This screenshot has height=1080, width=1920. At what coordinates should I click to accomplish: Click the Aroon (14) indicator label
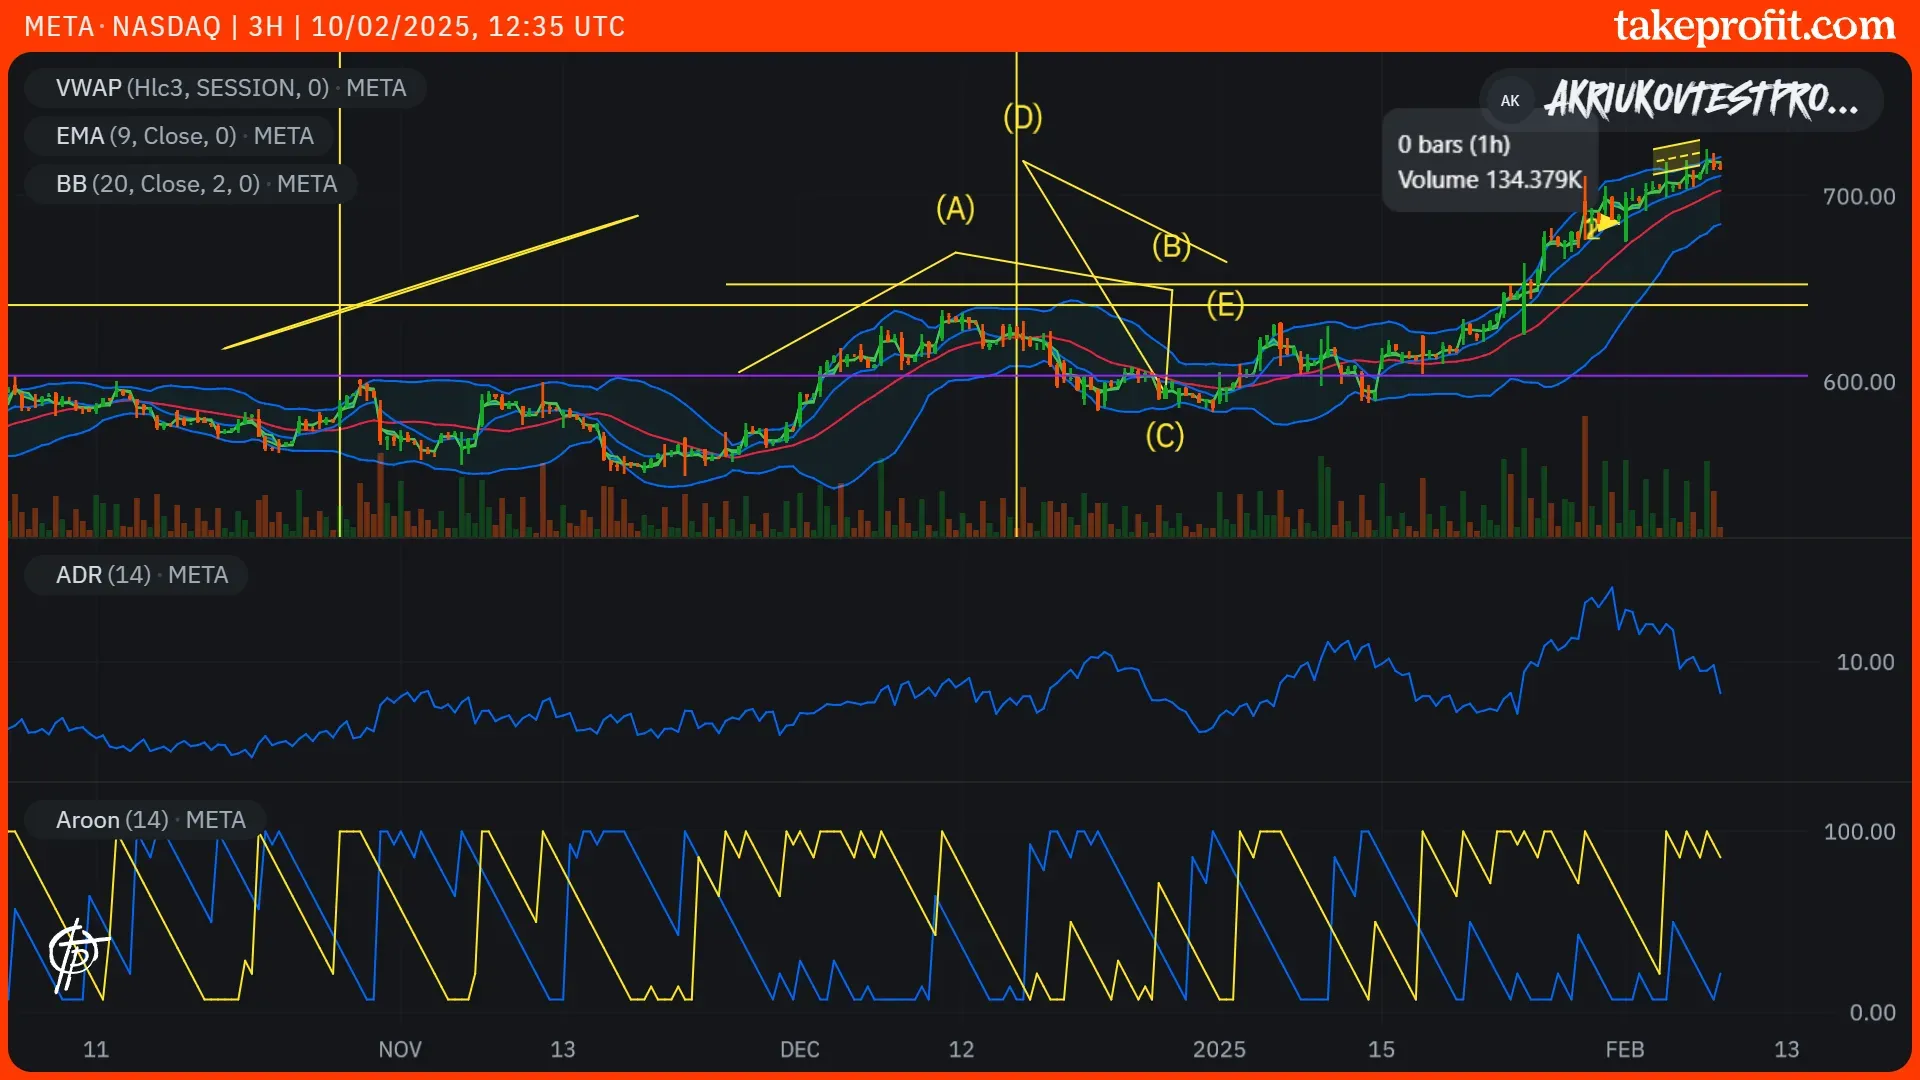click(x=150, y=820)
